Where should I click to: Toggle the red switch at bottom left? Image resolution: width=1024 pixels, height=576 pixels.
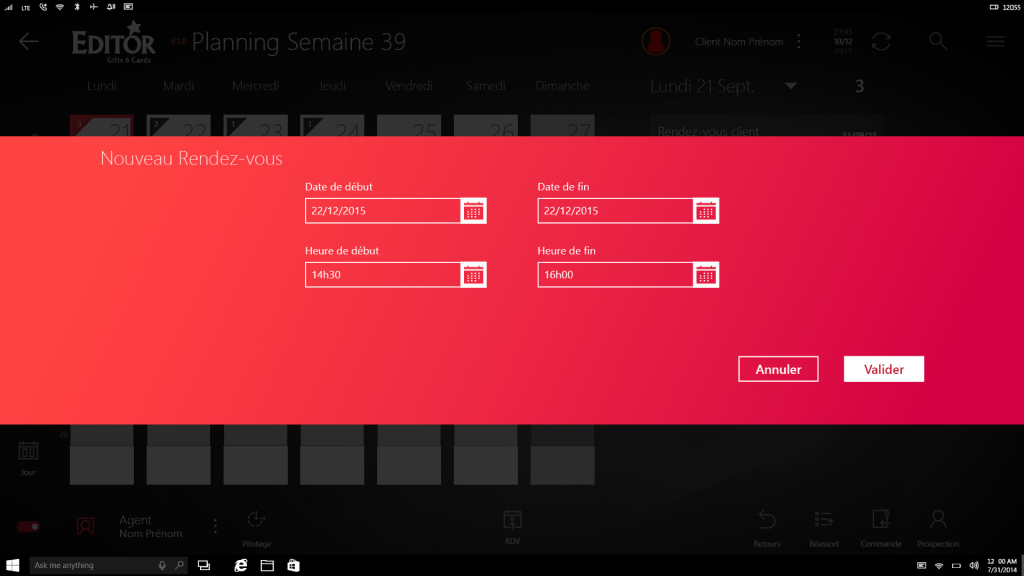point(28,526)
